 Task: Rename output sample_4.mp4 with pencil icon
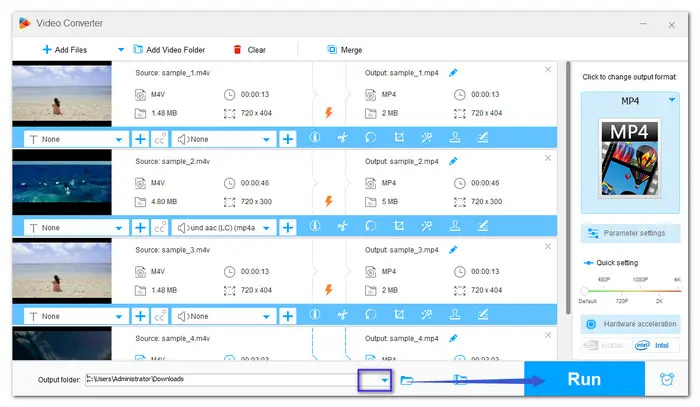pyautogui.click(x=453, y=338)
